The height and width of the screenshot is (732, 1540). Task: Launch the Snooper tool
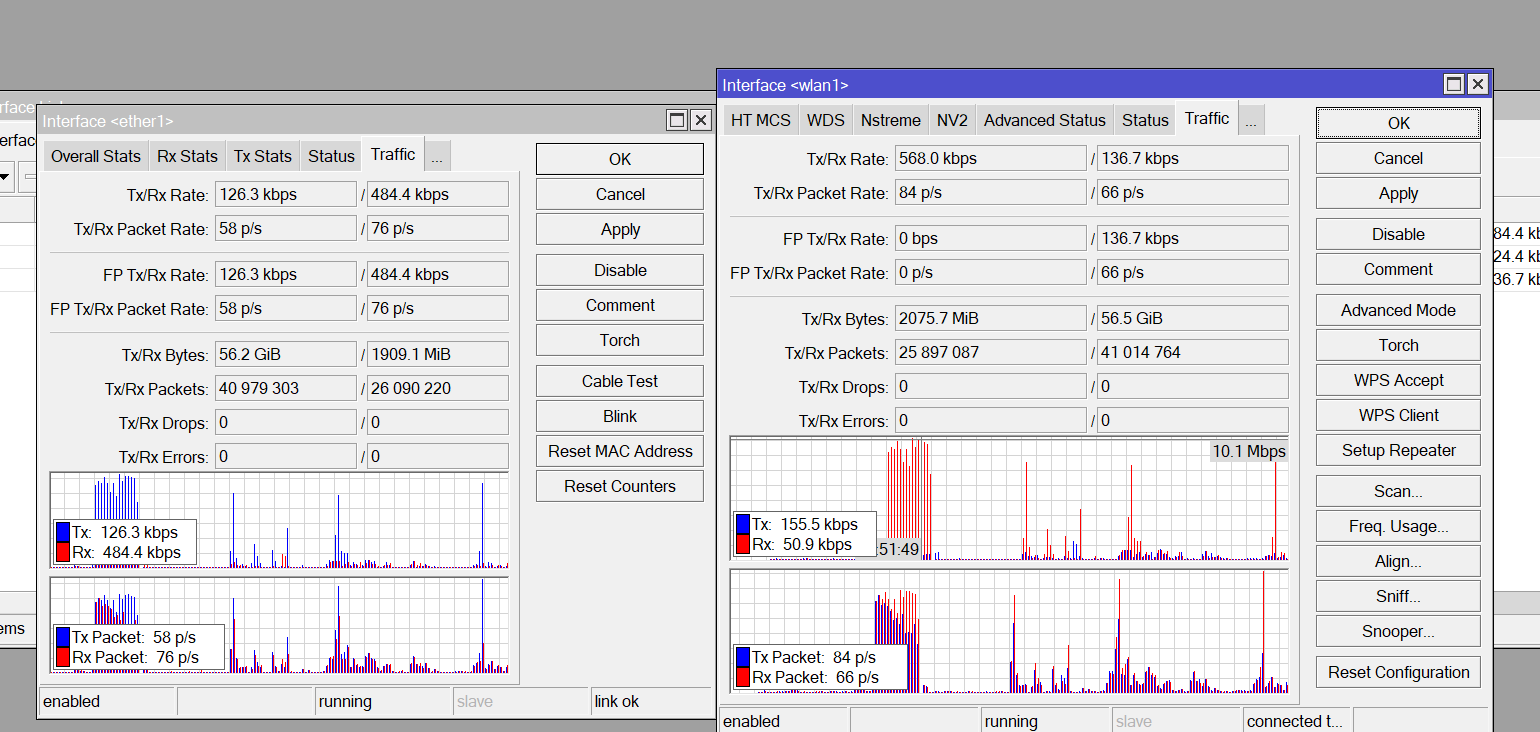click(1397, 631)
